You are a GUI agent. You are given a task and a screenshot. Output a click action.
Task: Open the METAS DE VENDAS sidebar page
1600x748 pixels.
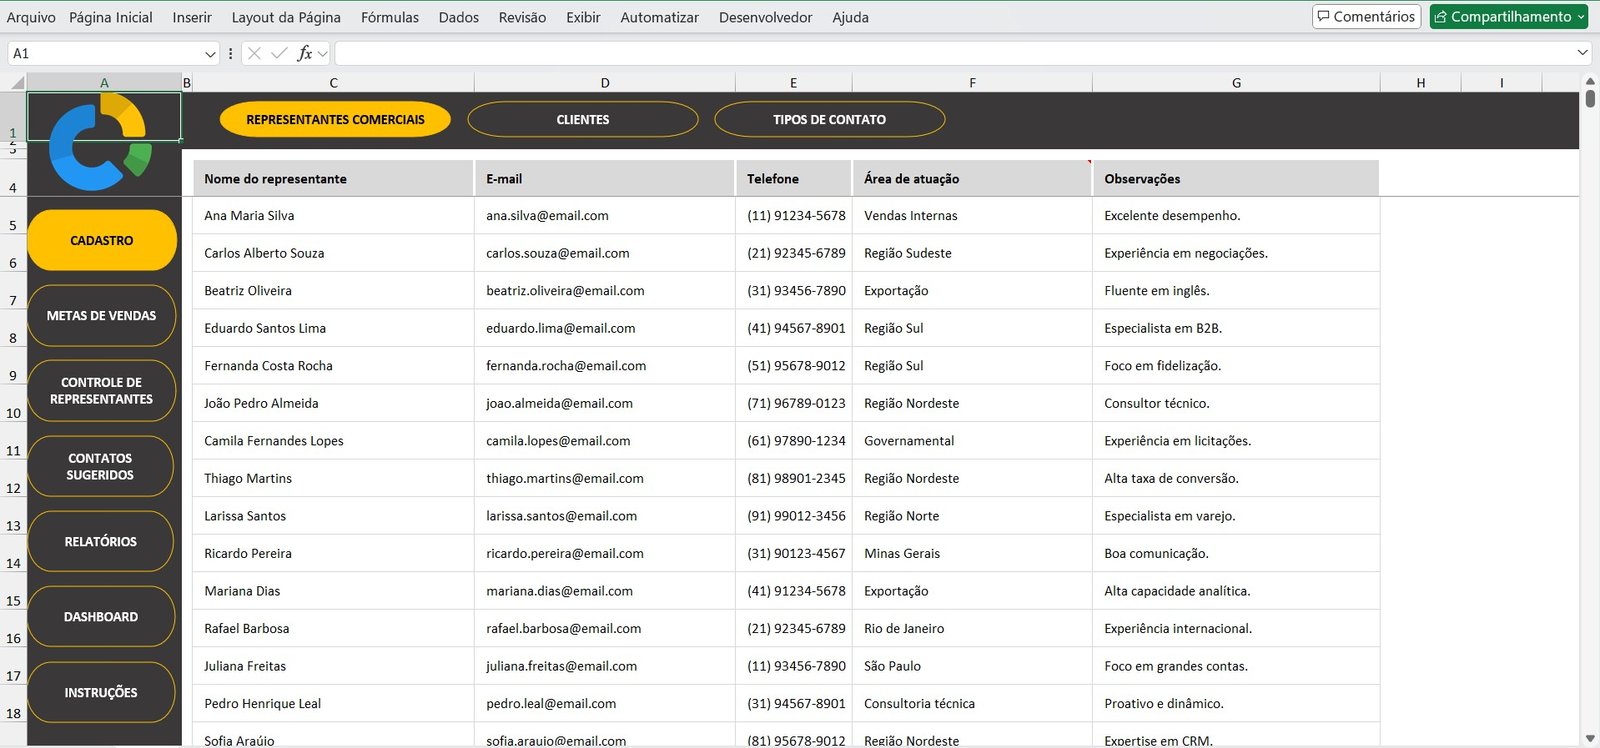click(x=101, y=316)
